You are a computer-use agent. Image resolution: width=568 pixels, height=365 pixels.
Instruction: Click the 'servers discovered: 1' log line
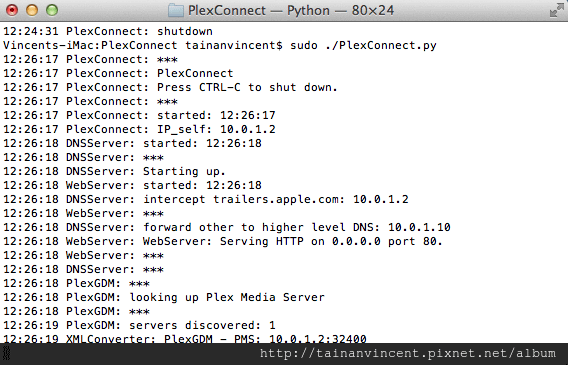coord(139,325)
